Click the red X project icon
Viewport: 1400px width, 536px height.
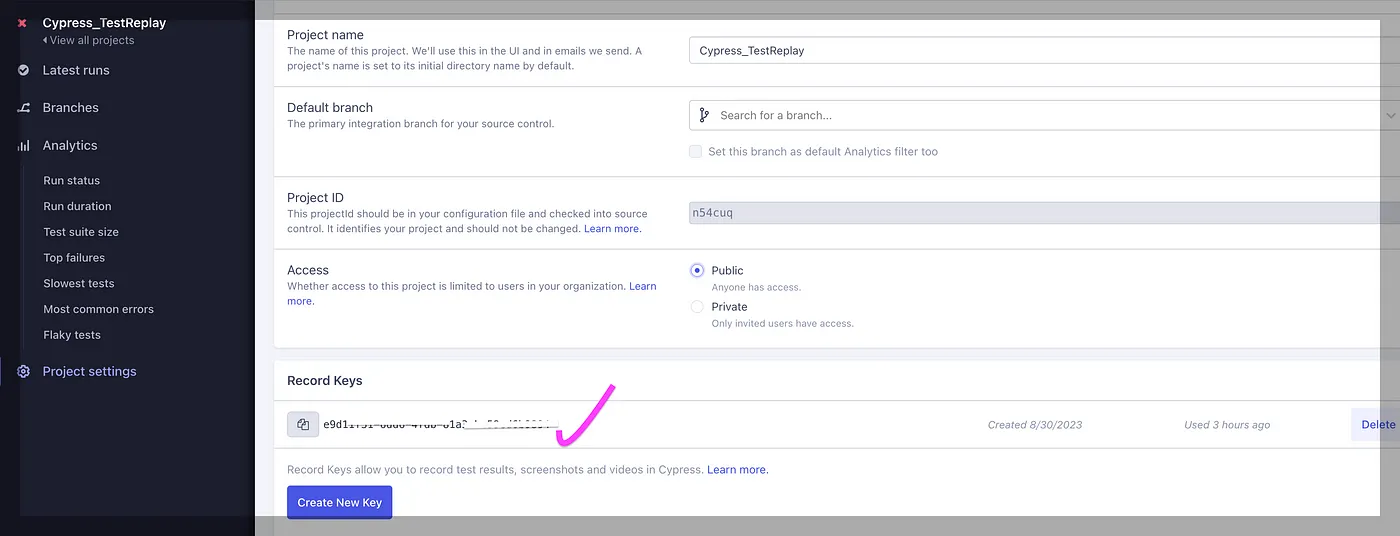pos(22,23)
